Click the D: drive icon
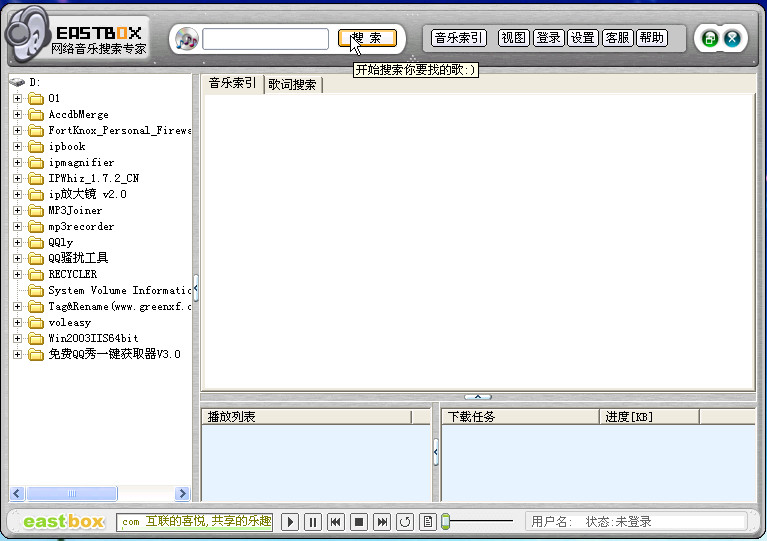Screen dimensions: 767x541 tap(17, 82)
